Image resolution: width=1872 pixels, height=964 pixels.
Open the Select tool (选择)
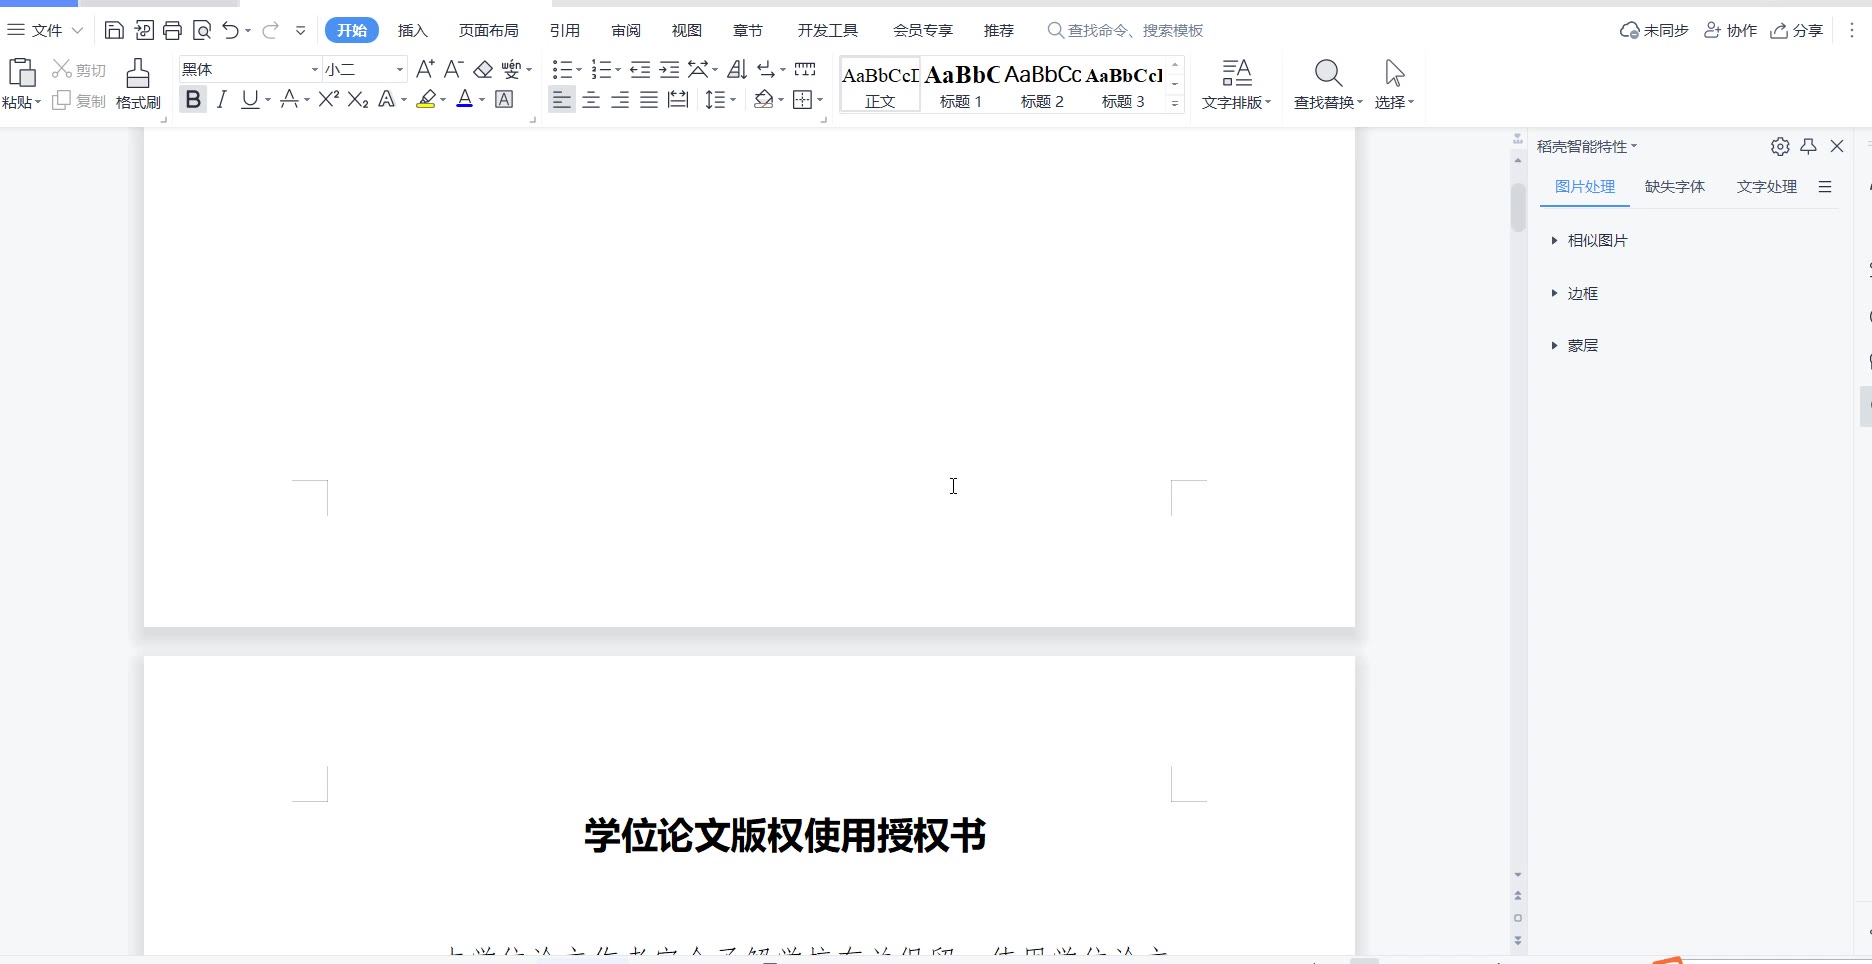[x=1394, y=84]
